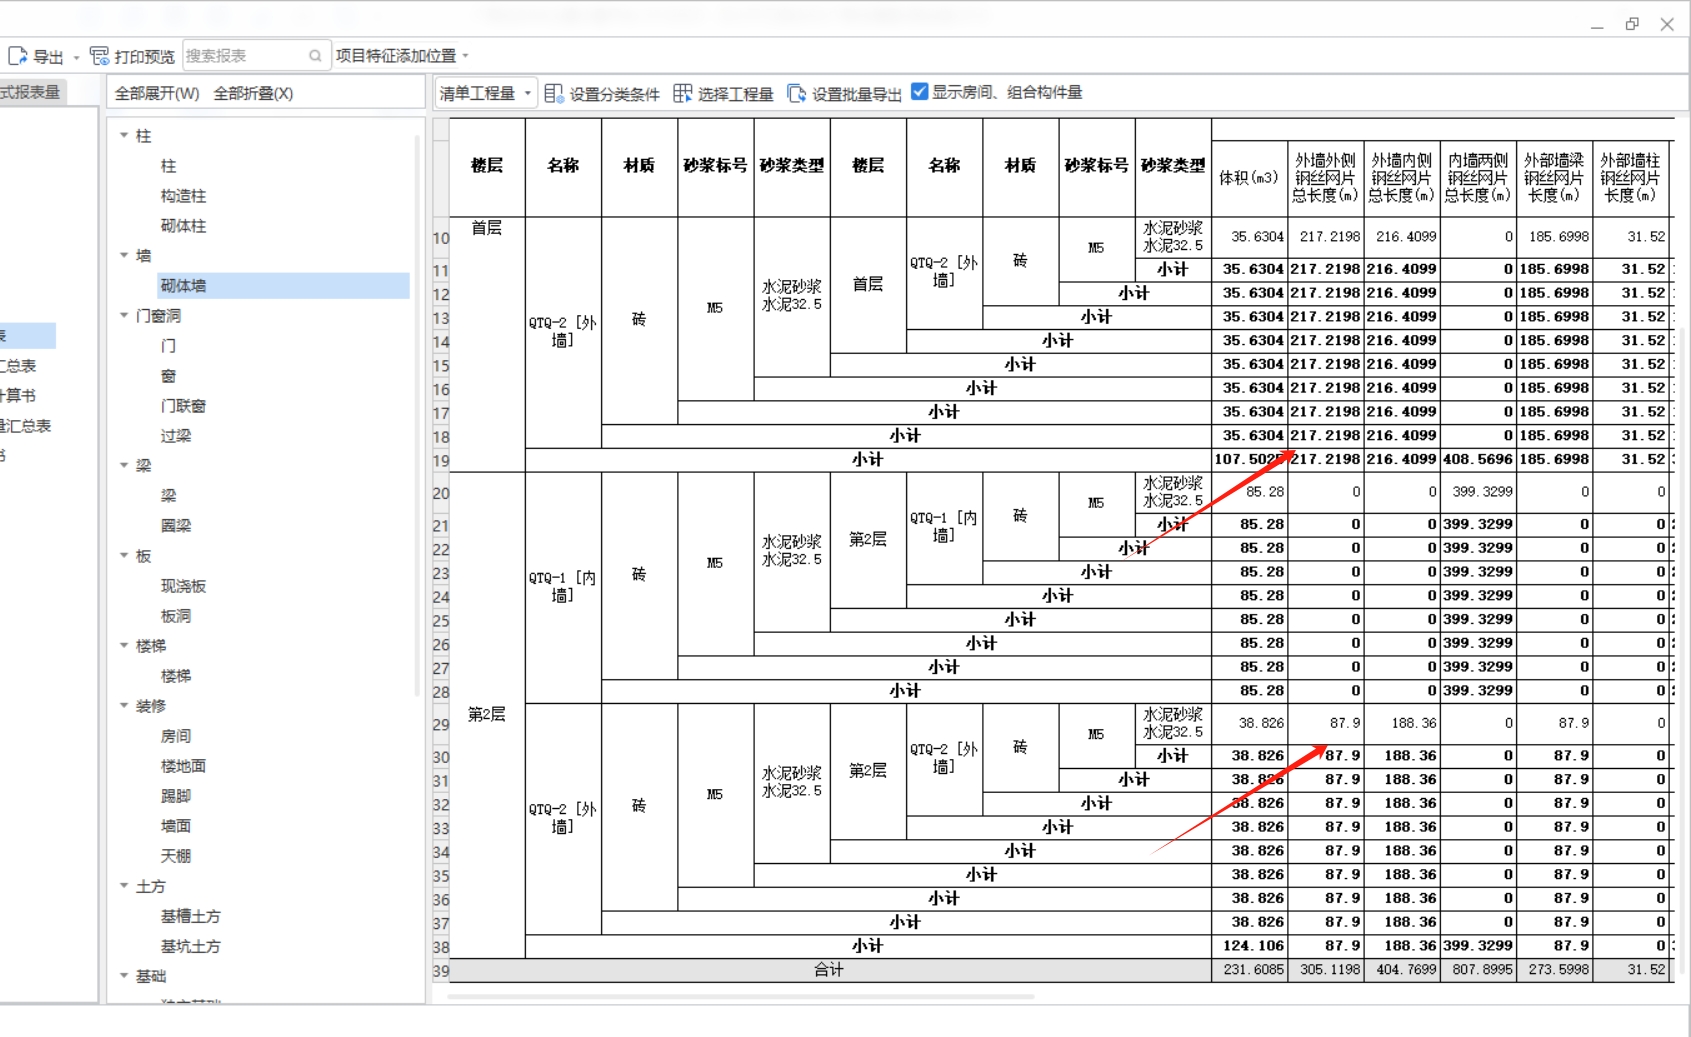Click the 体积(m3) column header
This screenshot has width=1691, height=1037.
pos(1249,178)
